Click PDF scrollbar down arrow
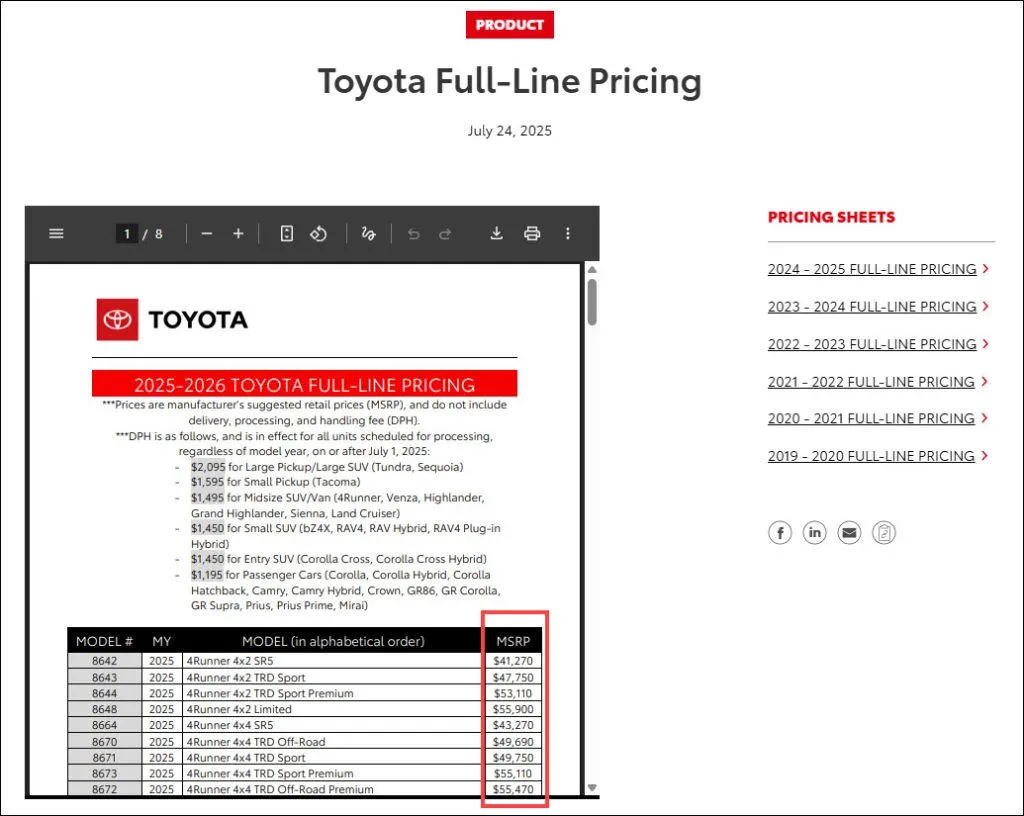Image resolution: width=1024 pixels, height=816 pixels. click(x=592, y=788)
